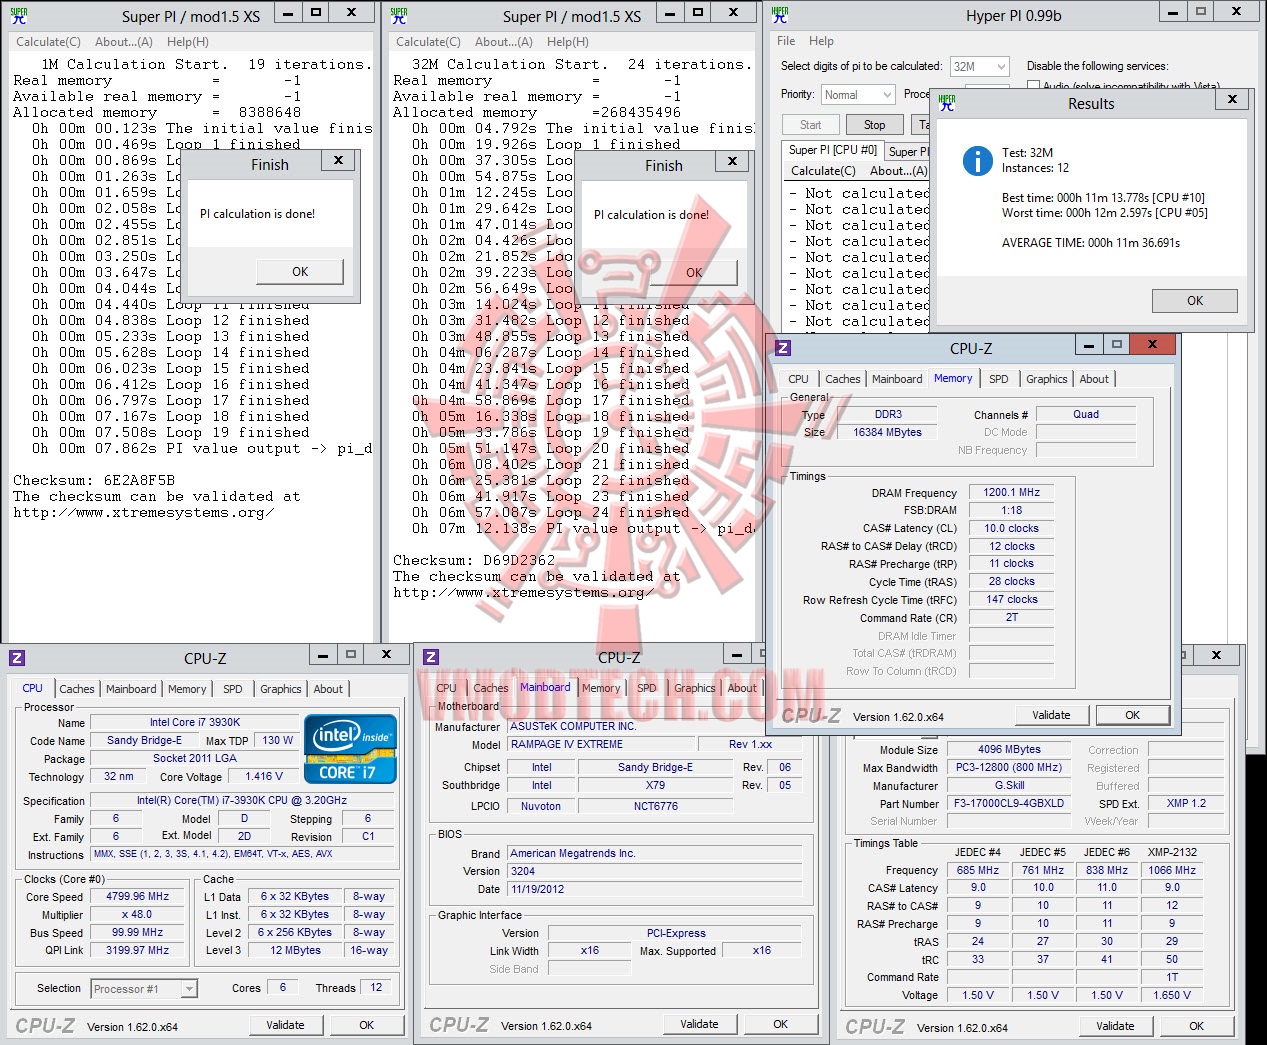This screenshot has width=1267, height=1045.
Task: Click the Model field RAMPAGE IV EXTREME
Action: pos(602,745)
